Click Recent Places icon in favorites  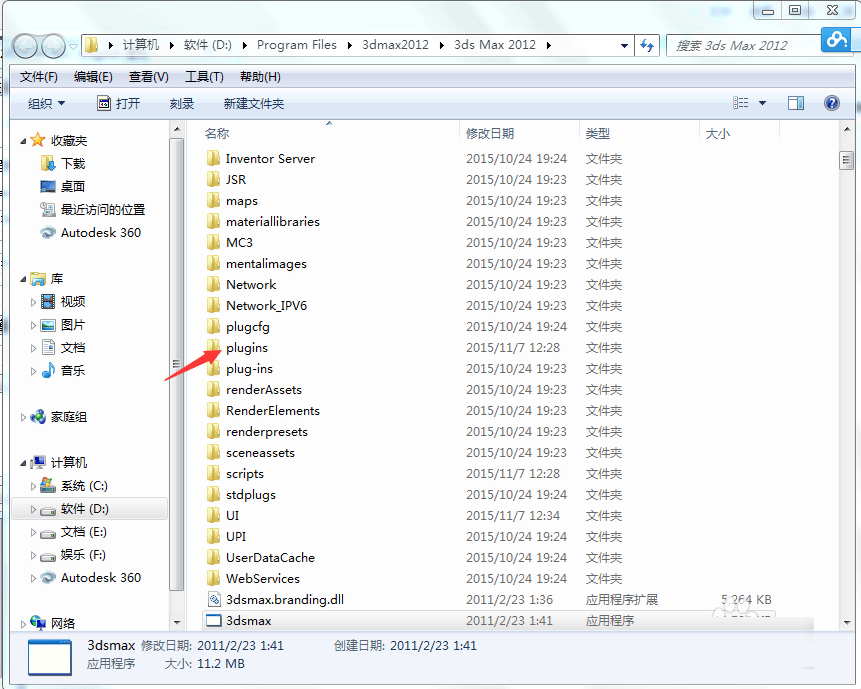pos(48,209)
